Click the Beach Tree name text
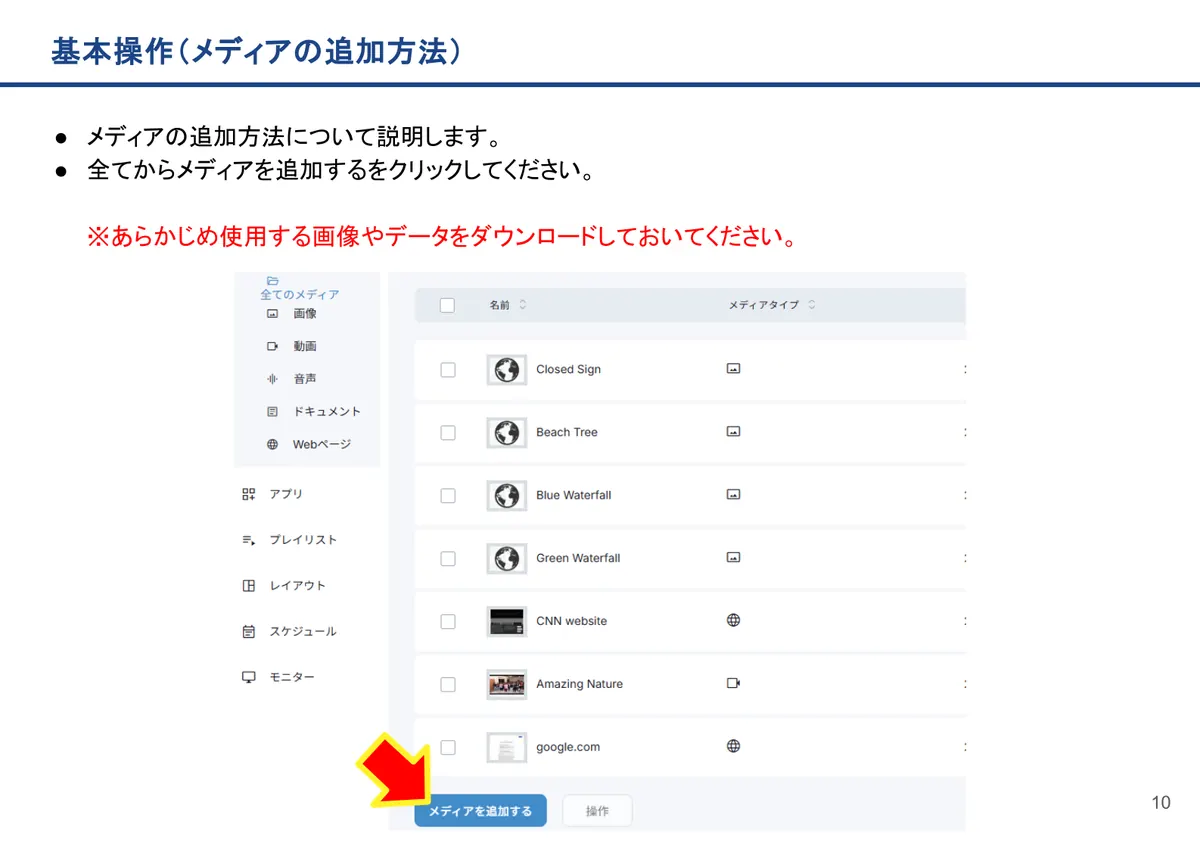1200x849 pixels. pos(567,432)
